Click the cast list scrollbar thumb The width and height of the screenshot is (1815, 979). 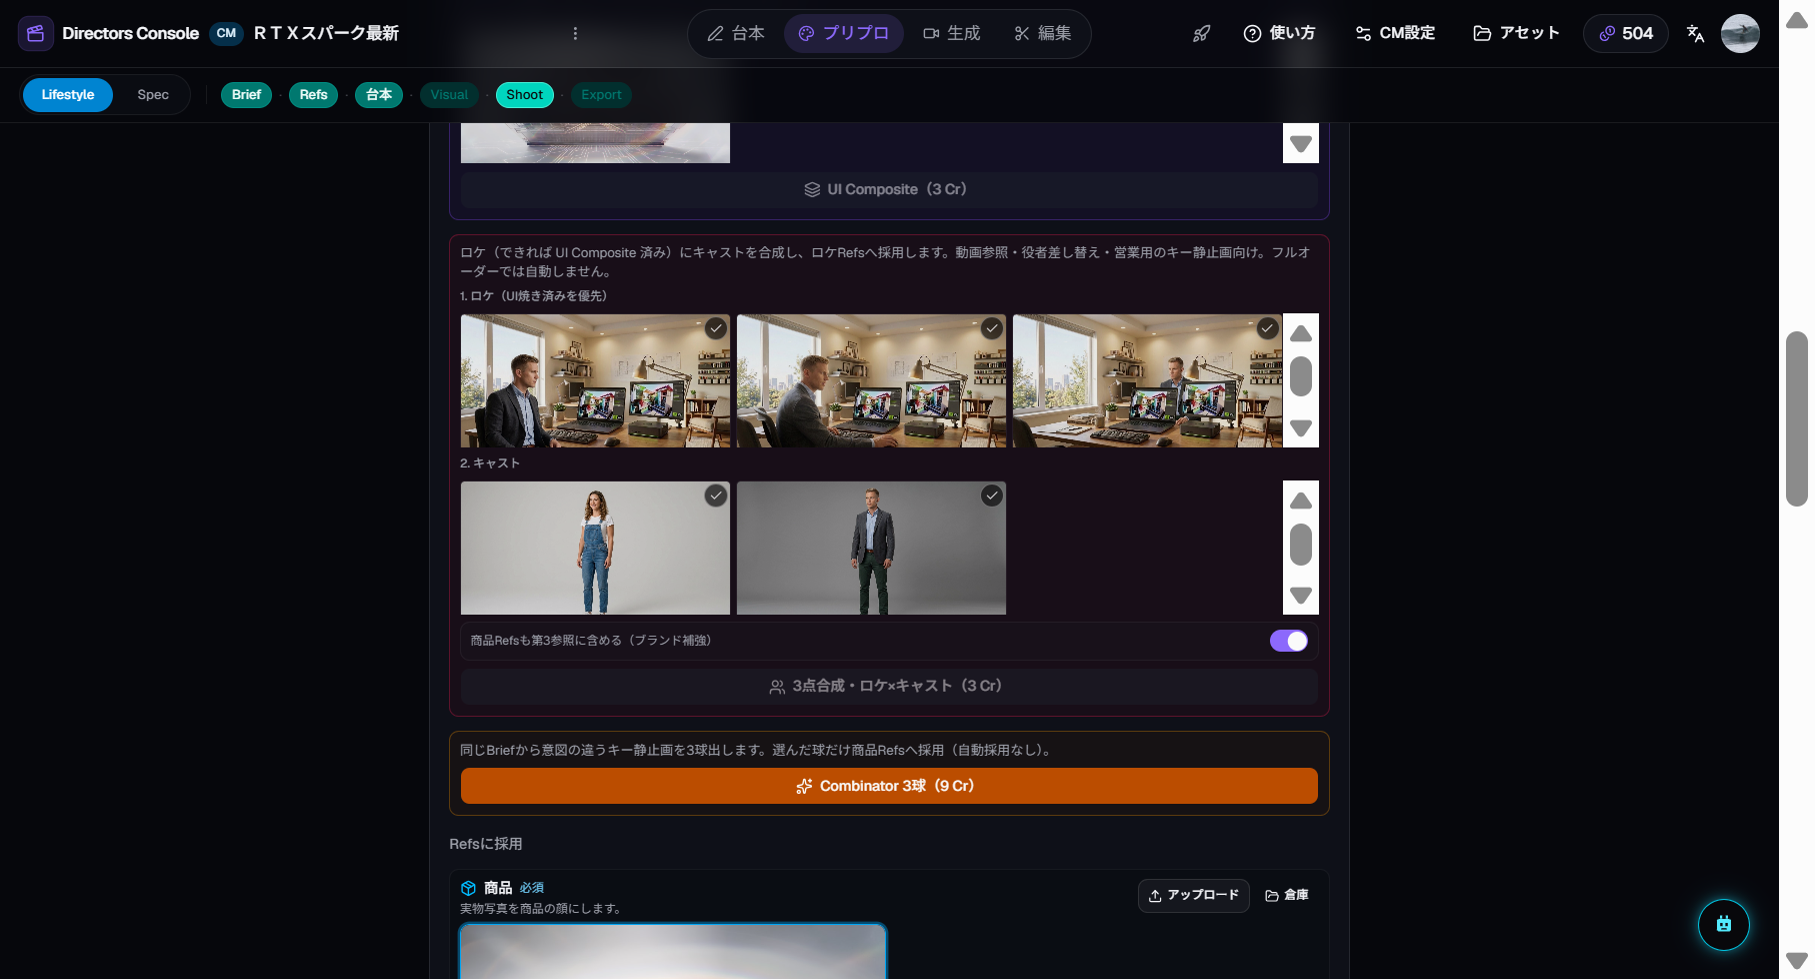point(1301,545)
